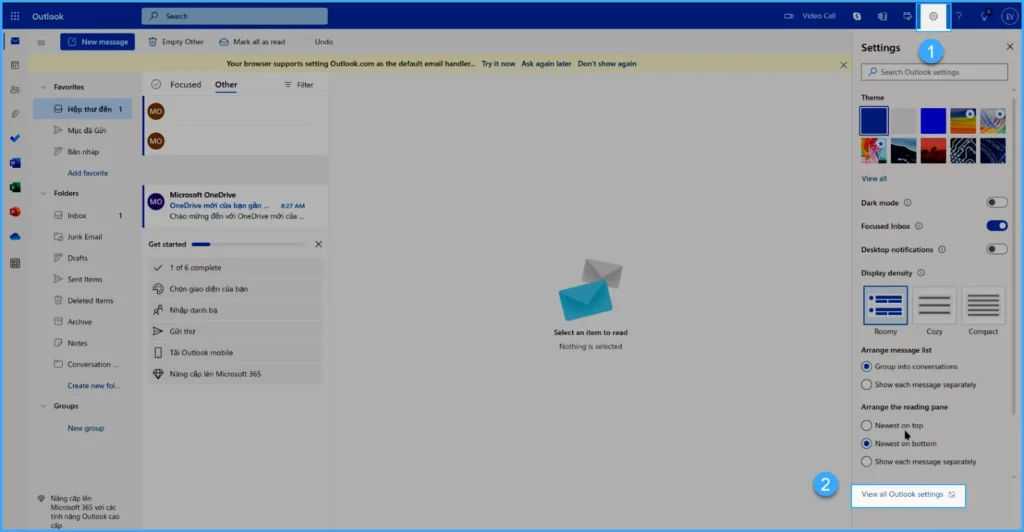Open the OneDrive cloud icon in left rail
The image size is (1024, 532).
pos(15,237)
